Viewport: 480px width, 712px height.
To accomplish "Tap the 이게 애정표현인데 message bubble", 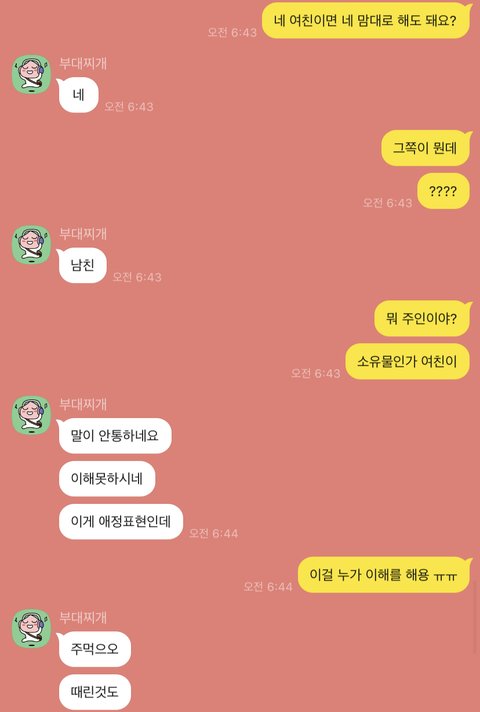I will click(121, 521).
